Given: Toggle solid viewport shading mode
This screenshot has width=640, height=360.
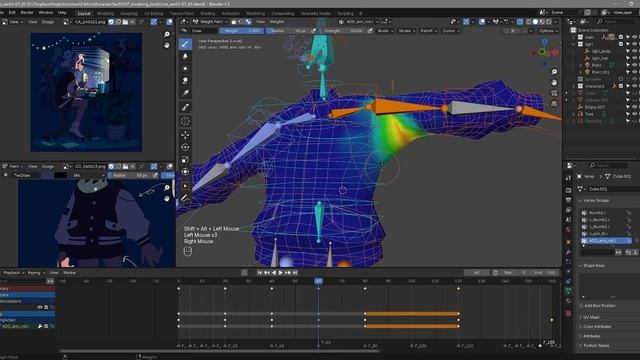Looking at the screenshot, I should (535, 22).
